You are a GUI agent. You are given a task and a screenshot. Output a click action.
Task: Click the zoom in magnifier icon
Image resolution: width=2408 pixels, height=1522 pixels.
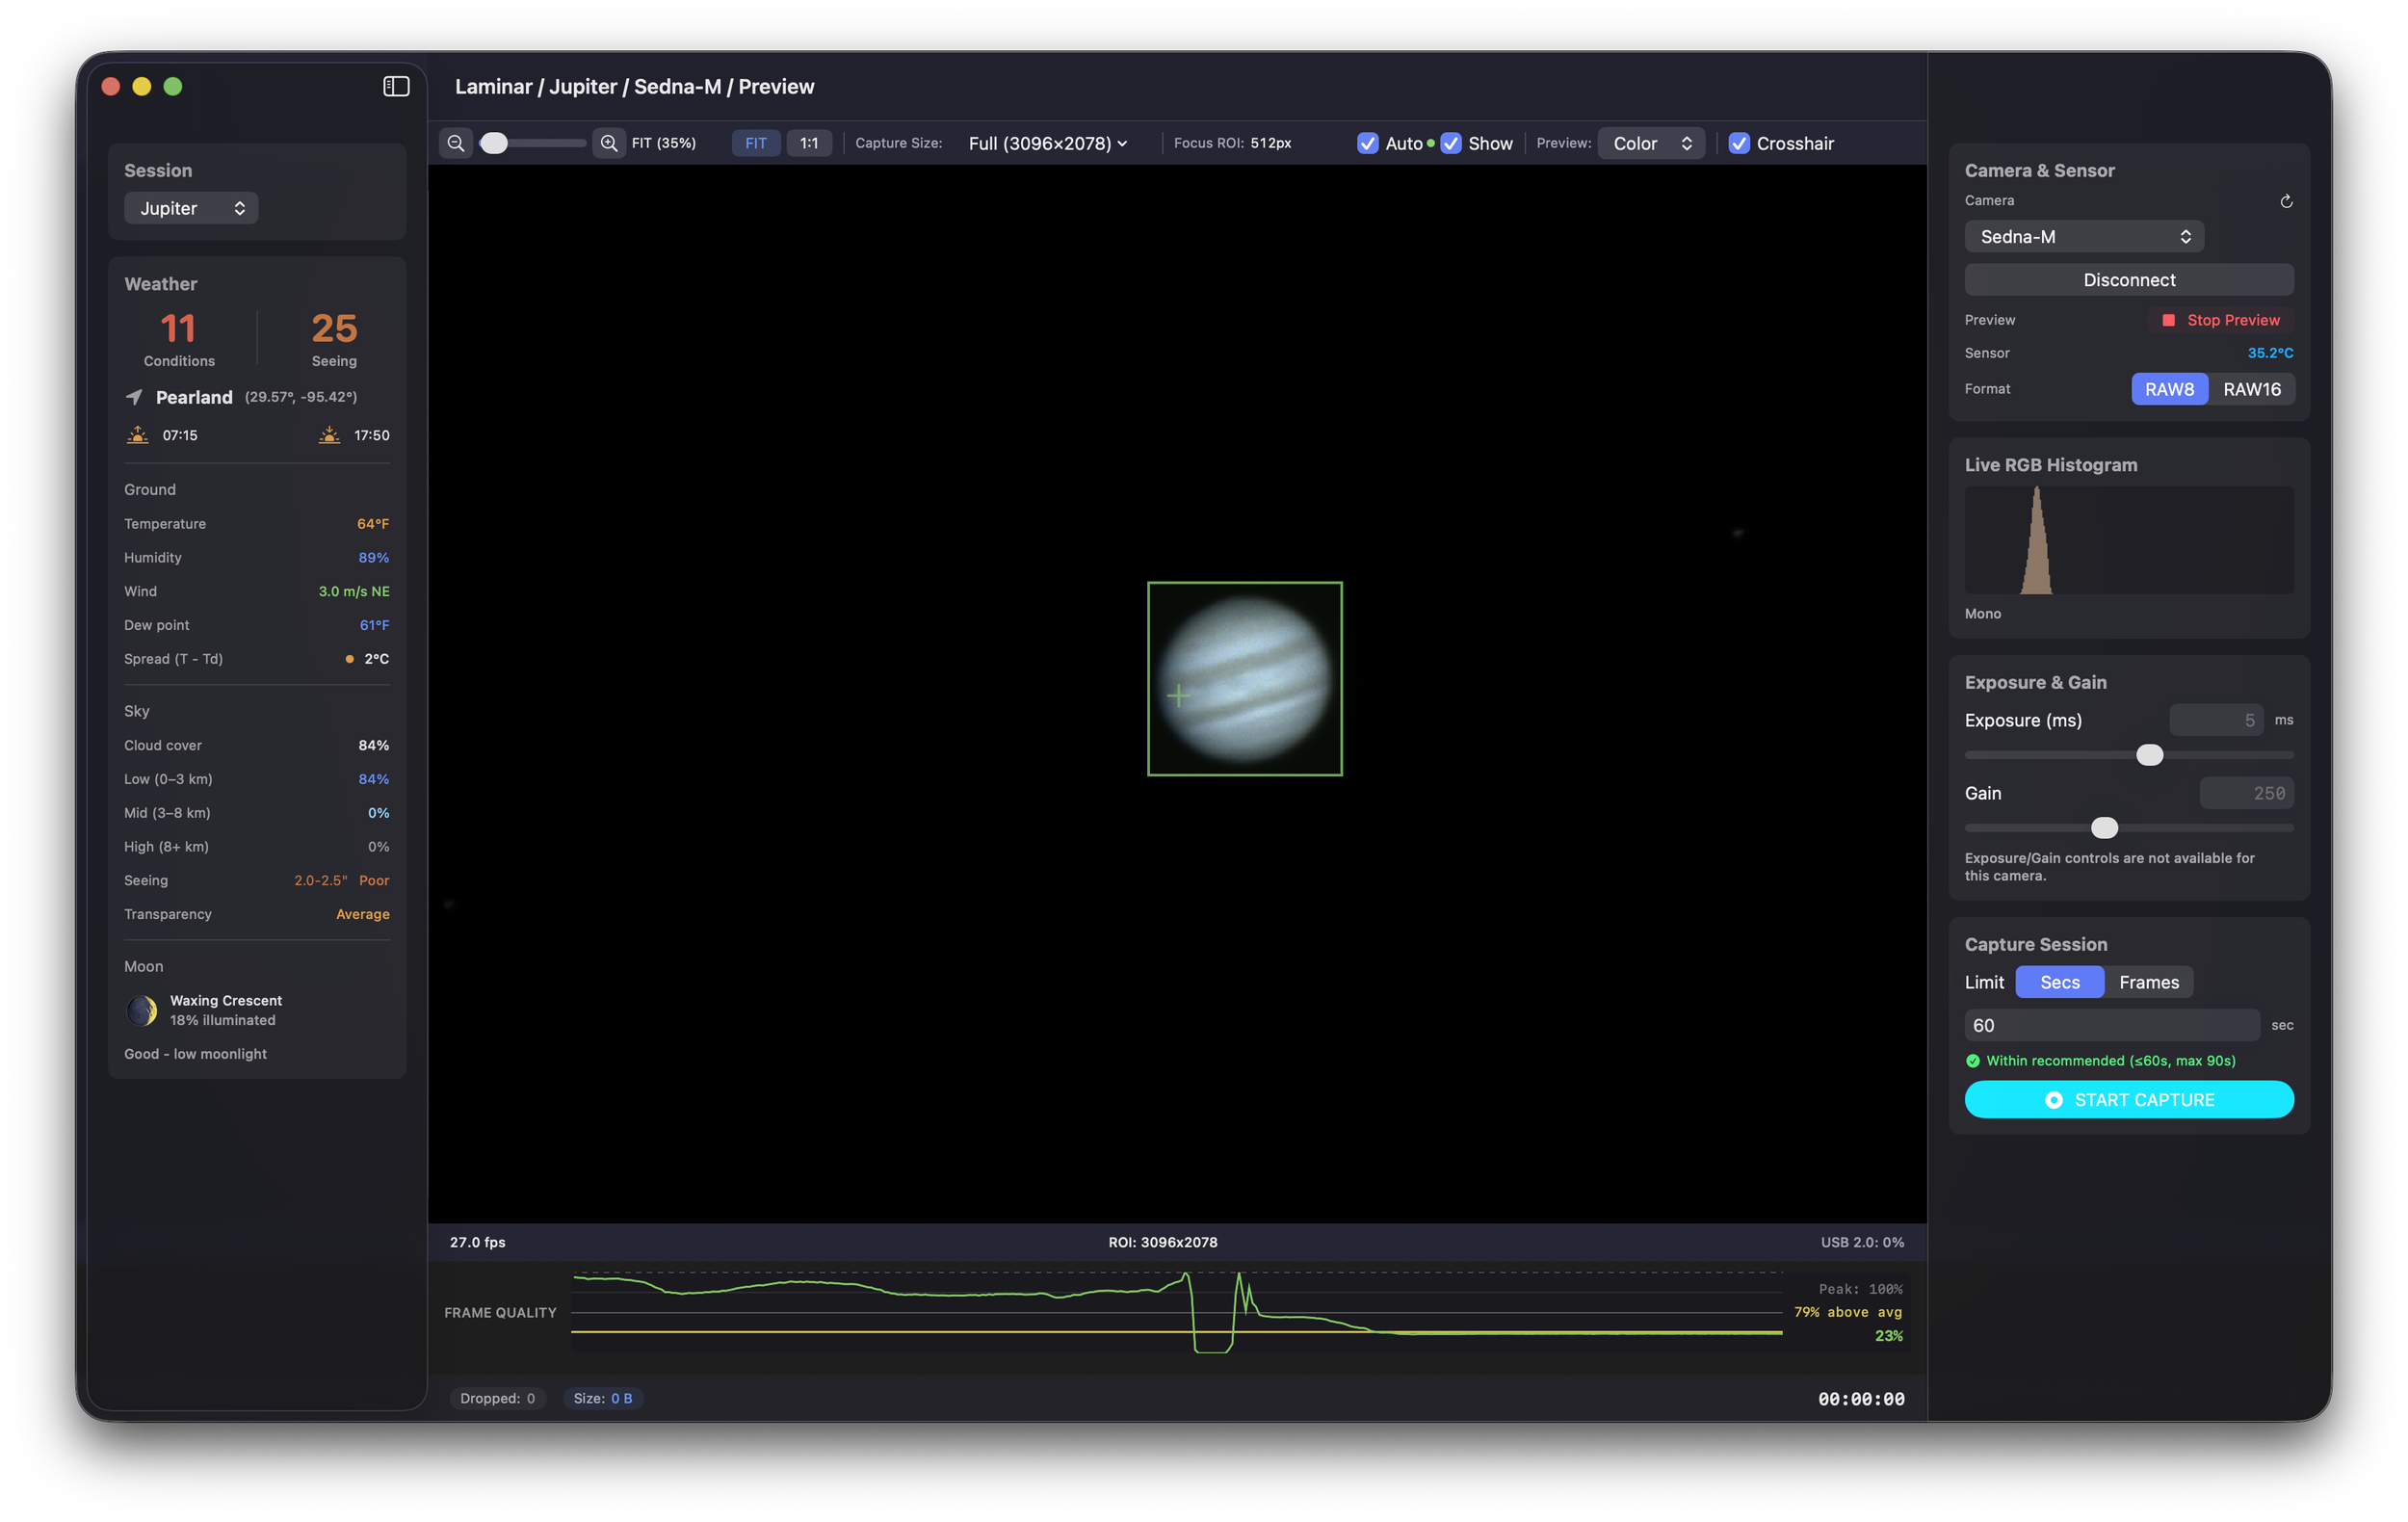[608, 143]
